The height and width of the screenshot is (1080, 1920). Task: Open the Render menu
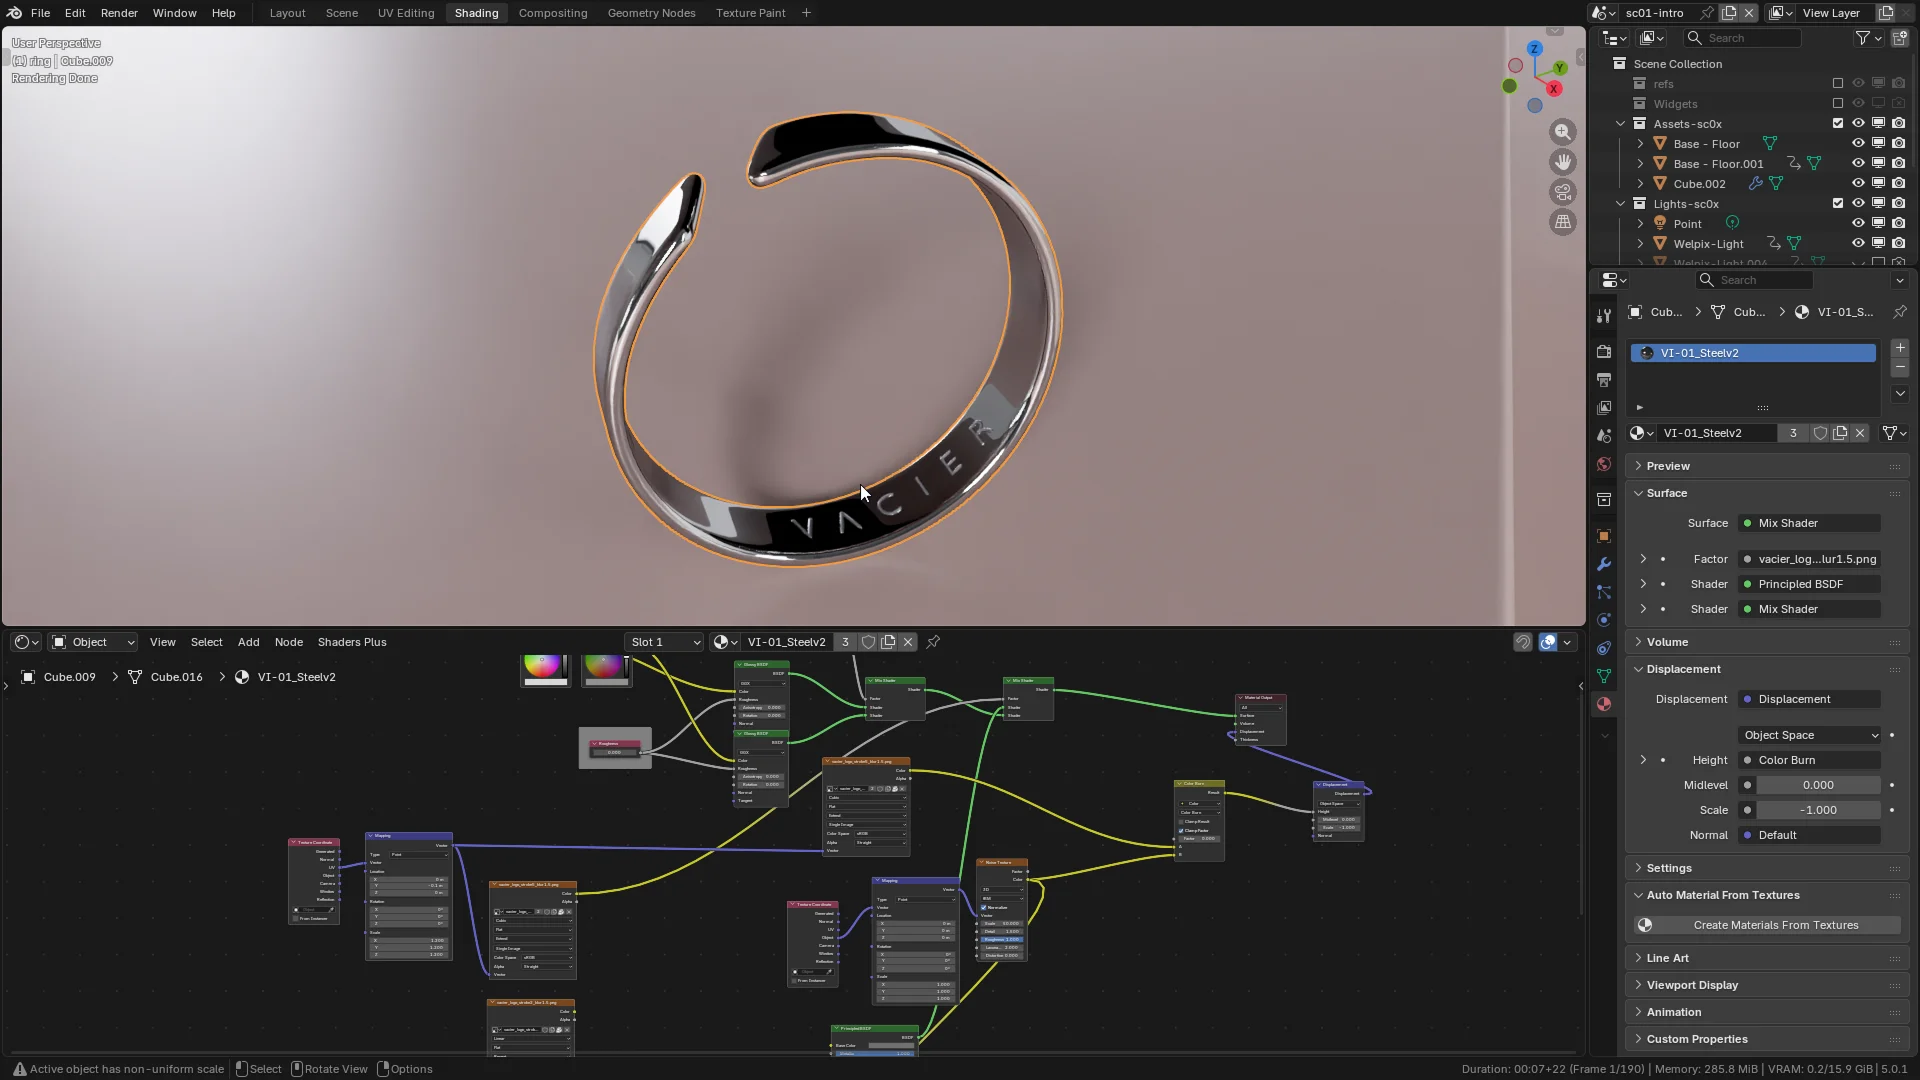click(x=119, y=13)
